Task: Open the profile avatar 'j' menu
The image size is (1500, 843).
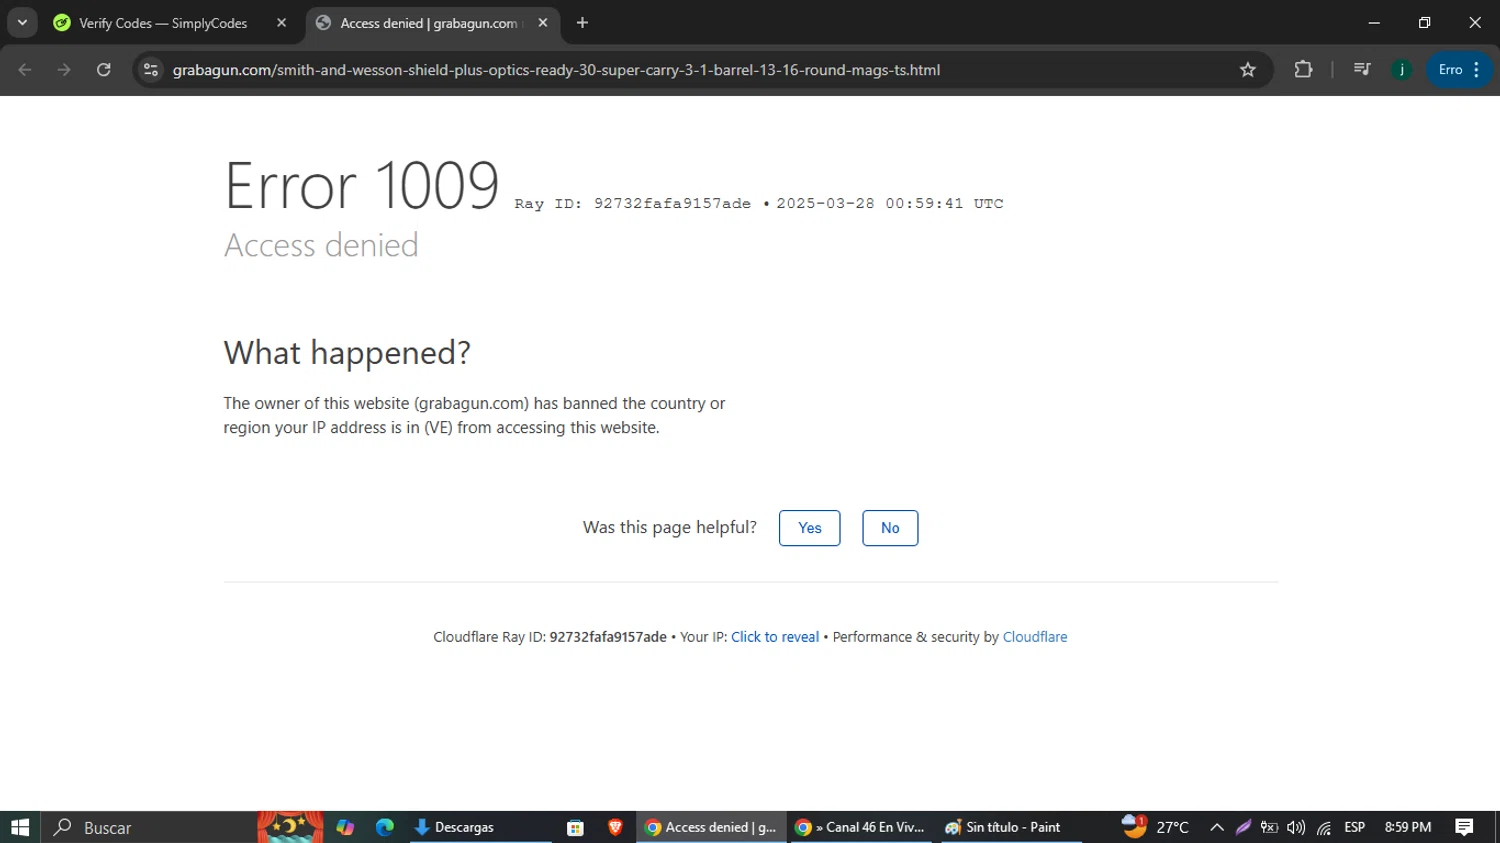Action: pos(1402,70)
